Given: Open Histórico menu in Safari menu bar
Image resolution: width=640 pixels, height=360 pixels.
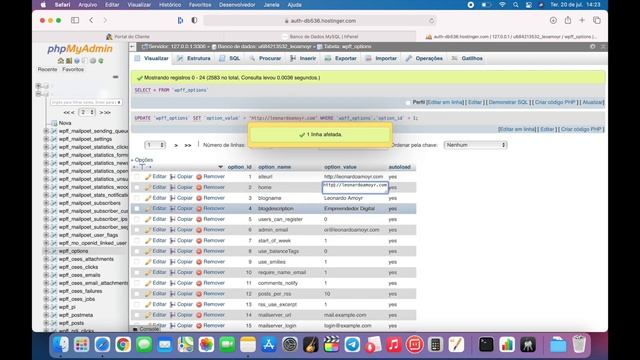Looking at the screenshot, I should 170,5.
